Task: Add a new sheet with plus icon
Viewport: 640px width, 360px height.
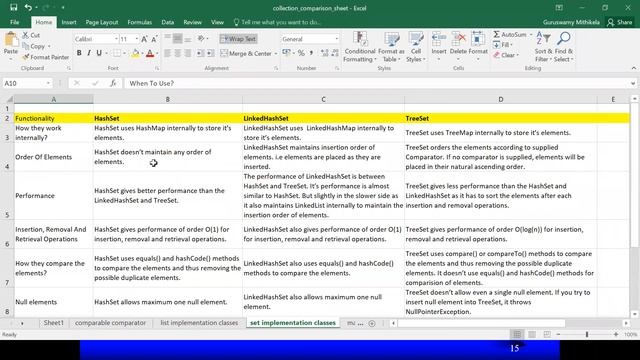Action: coord(371,323)
